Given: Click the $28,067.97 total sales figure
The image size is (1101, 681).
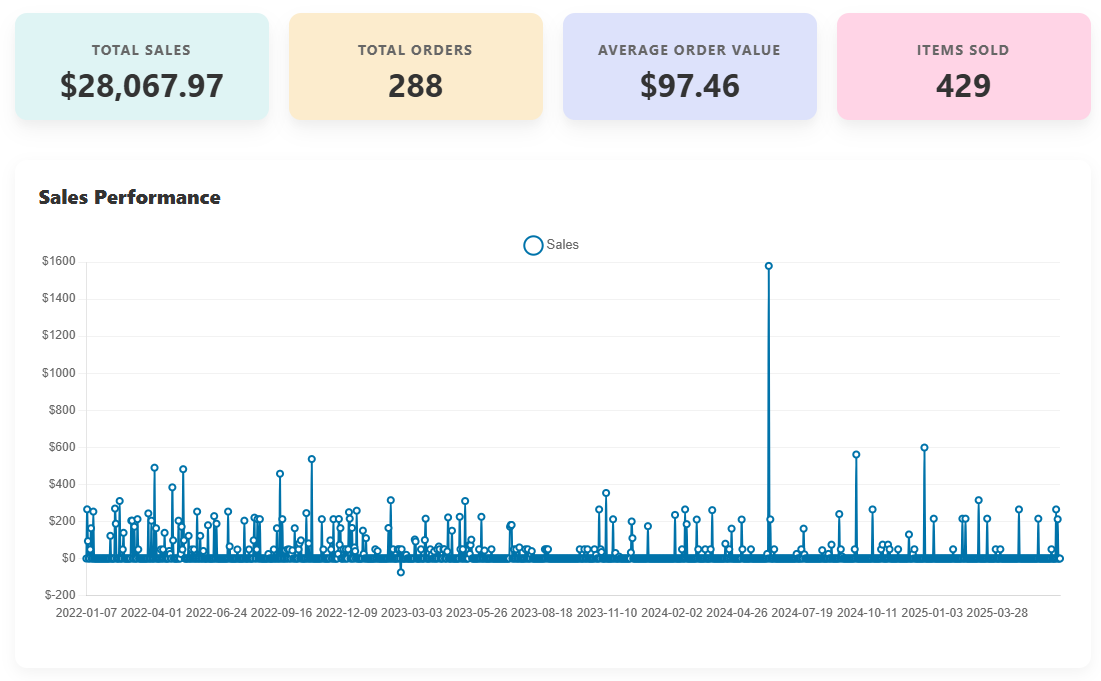Looking at the screenshot, I should click(x=141, y=86).
